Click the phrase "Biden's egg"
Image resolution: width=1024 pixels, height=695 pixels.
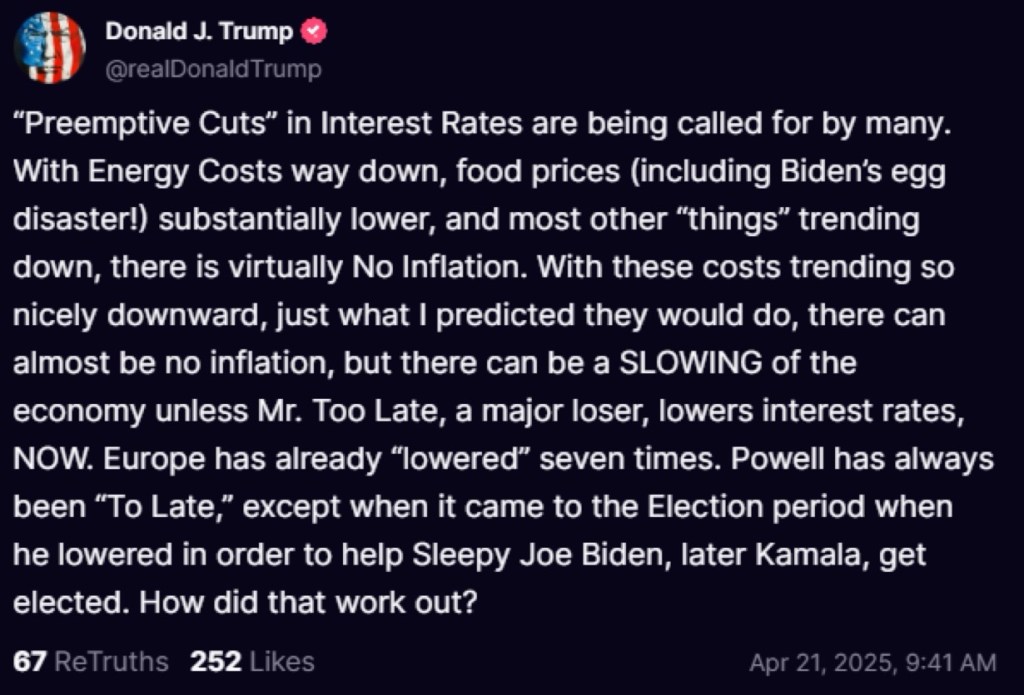pos(862,174)
